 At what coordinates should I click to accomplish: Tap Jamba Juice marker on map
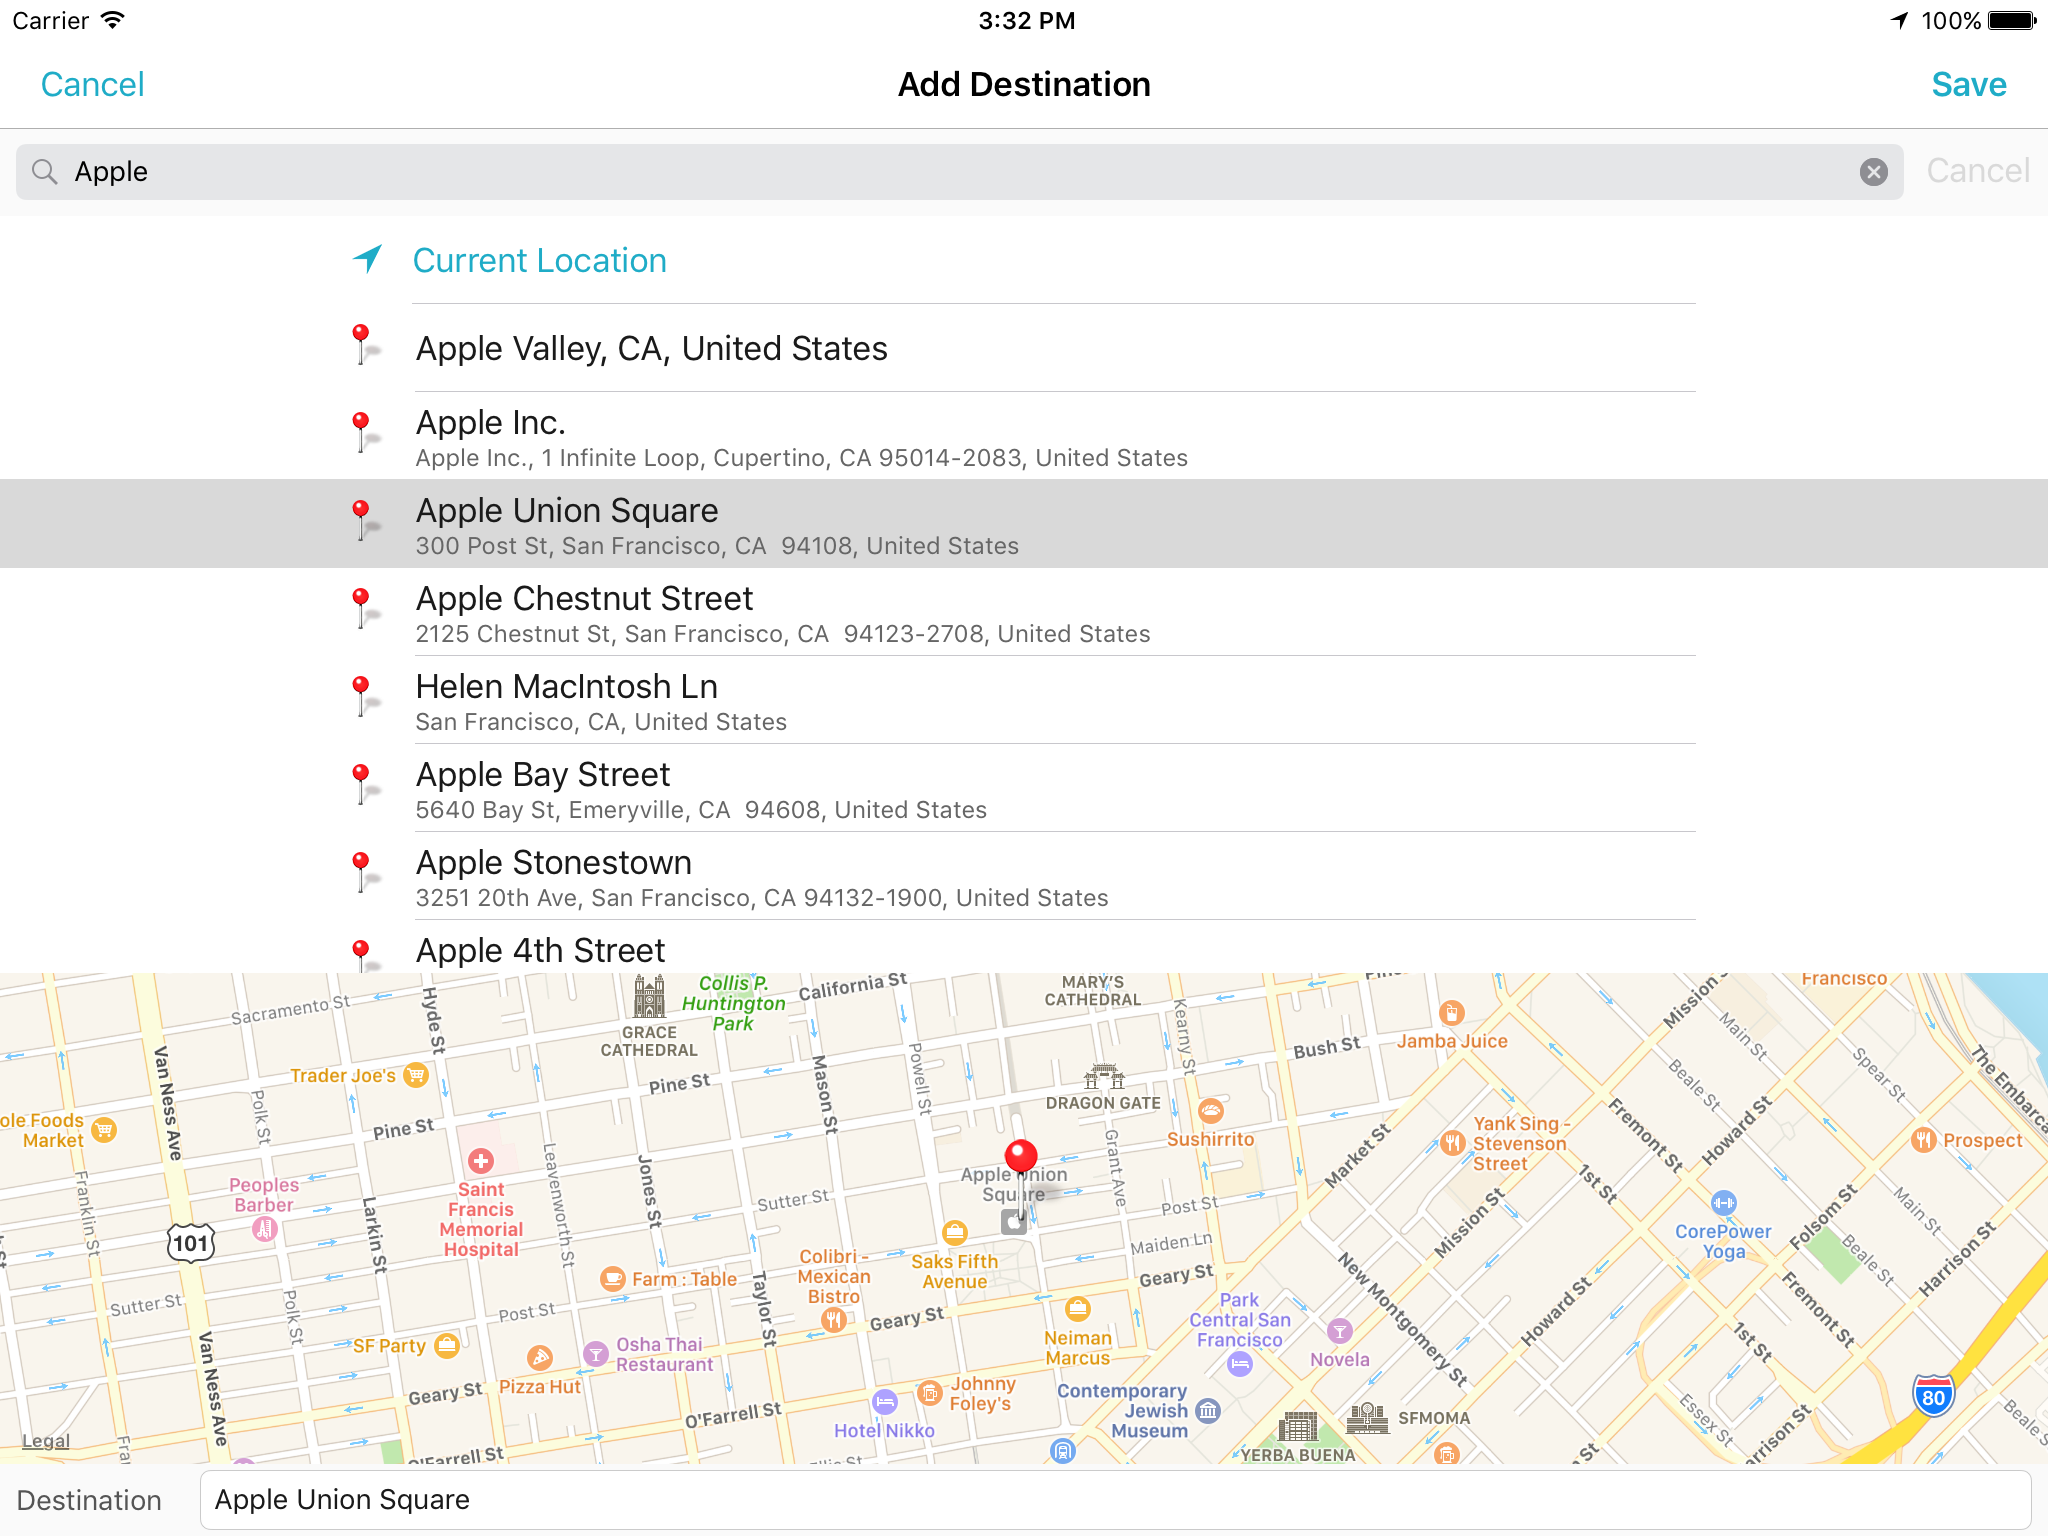tap(1451, 1013)
